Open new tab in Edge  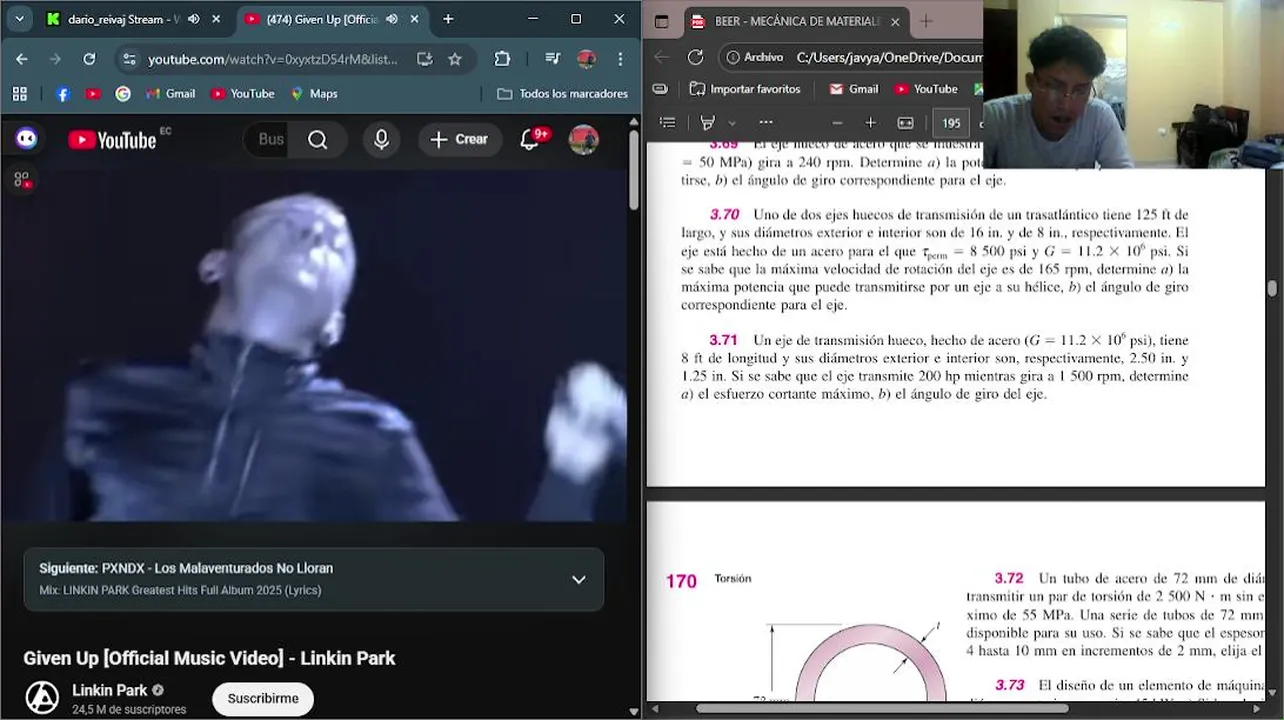tap(926, 21)
